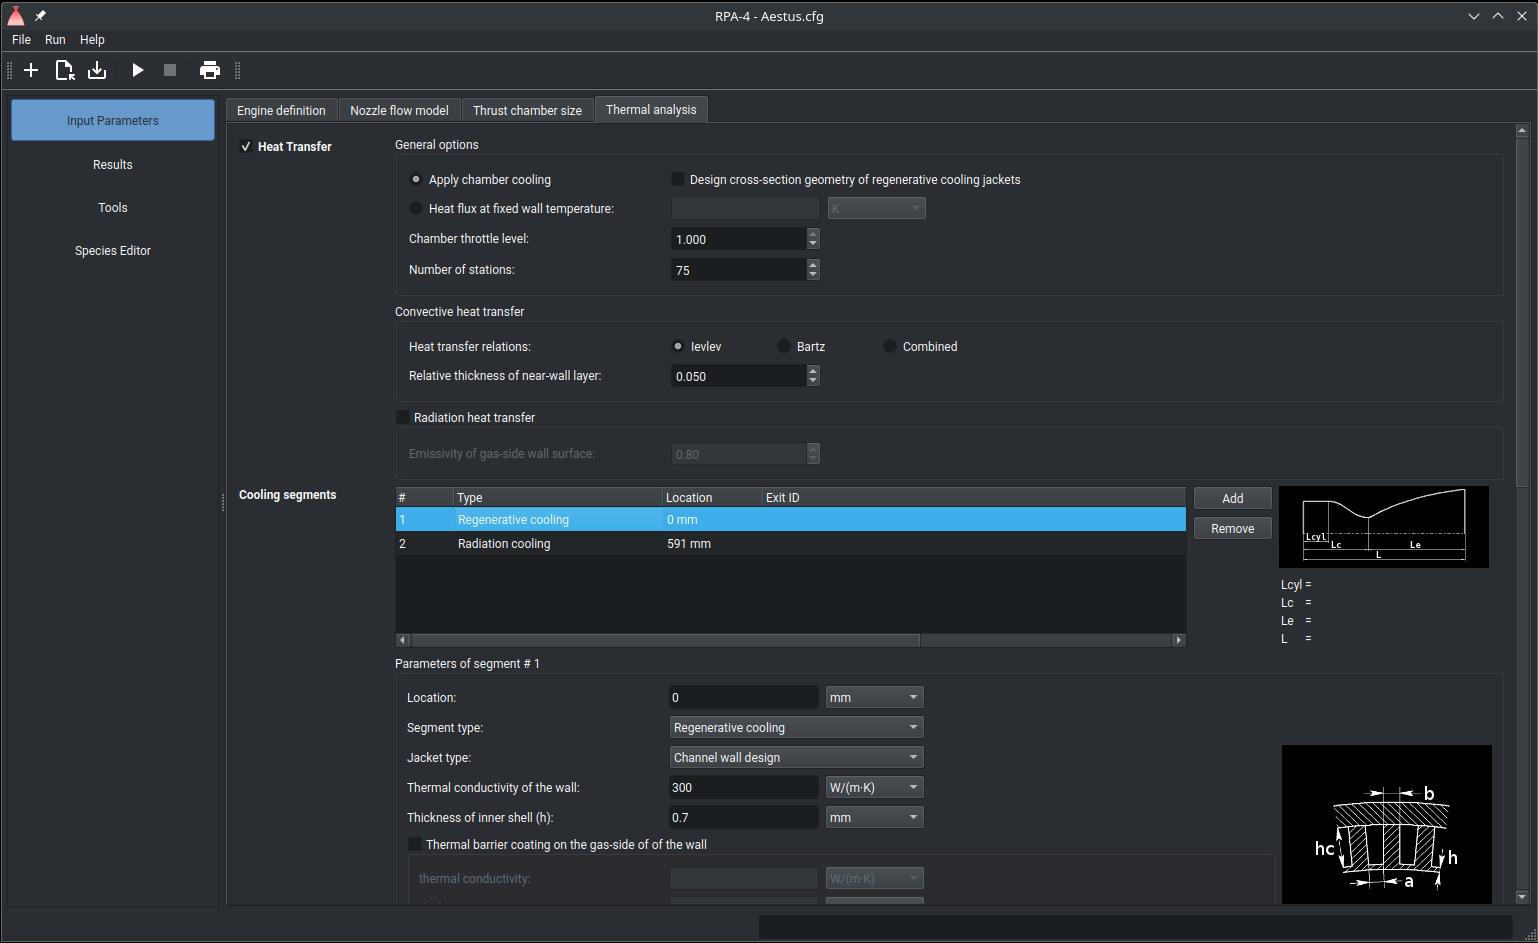Click the Remove cooling segment button
Viewport: 1538px width, 943px height.
pyautogui.click(x=1232, y=529)
